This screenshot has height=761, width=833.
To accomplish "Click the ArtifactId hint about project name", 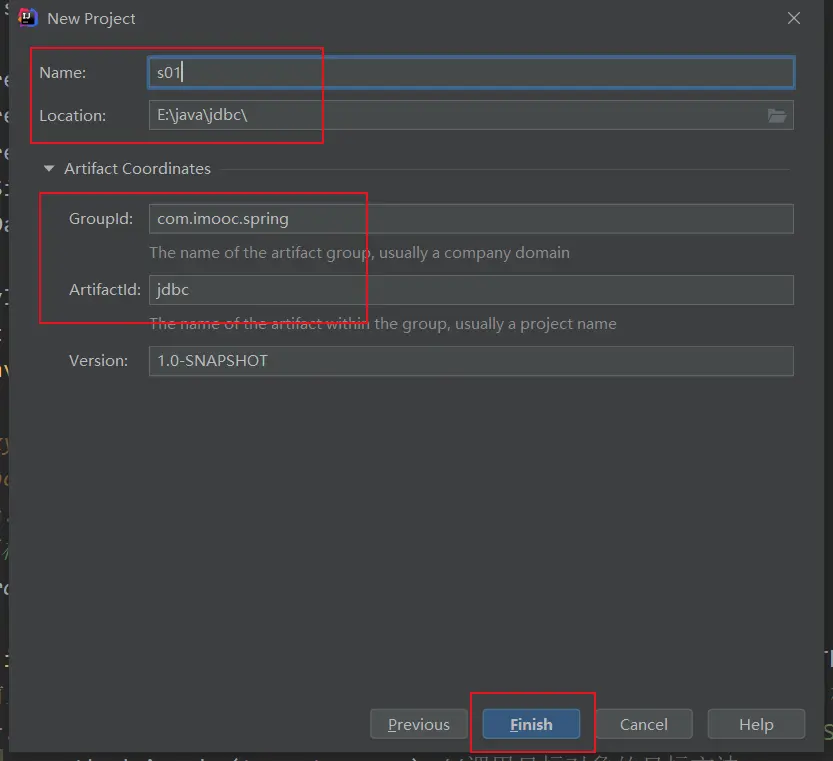I will [x=383, y=324].
